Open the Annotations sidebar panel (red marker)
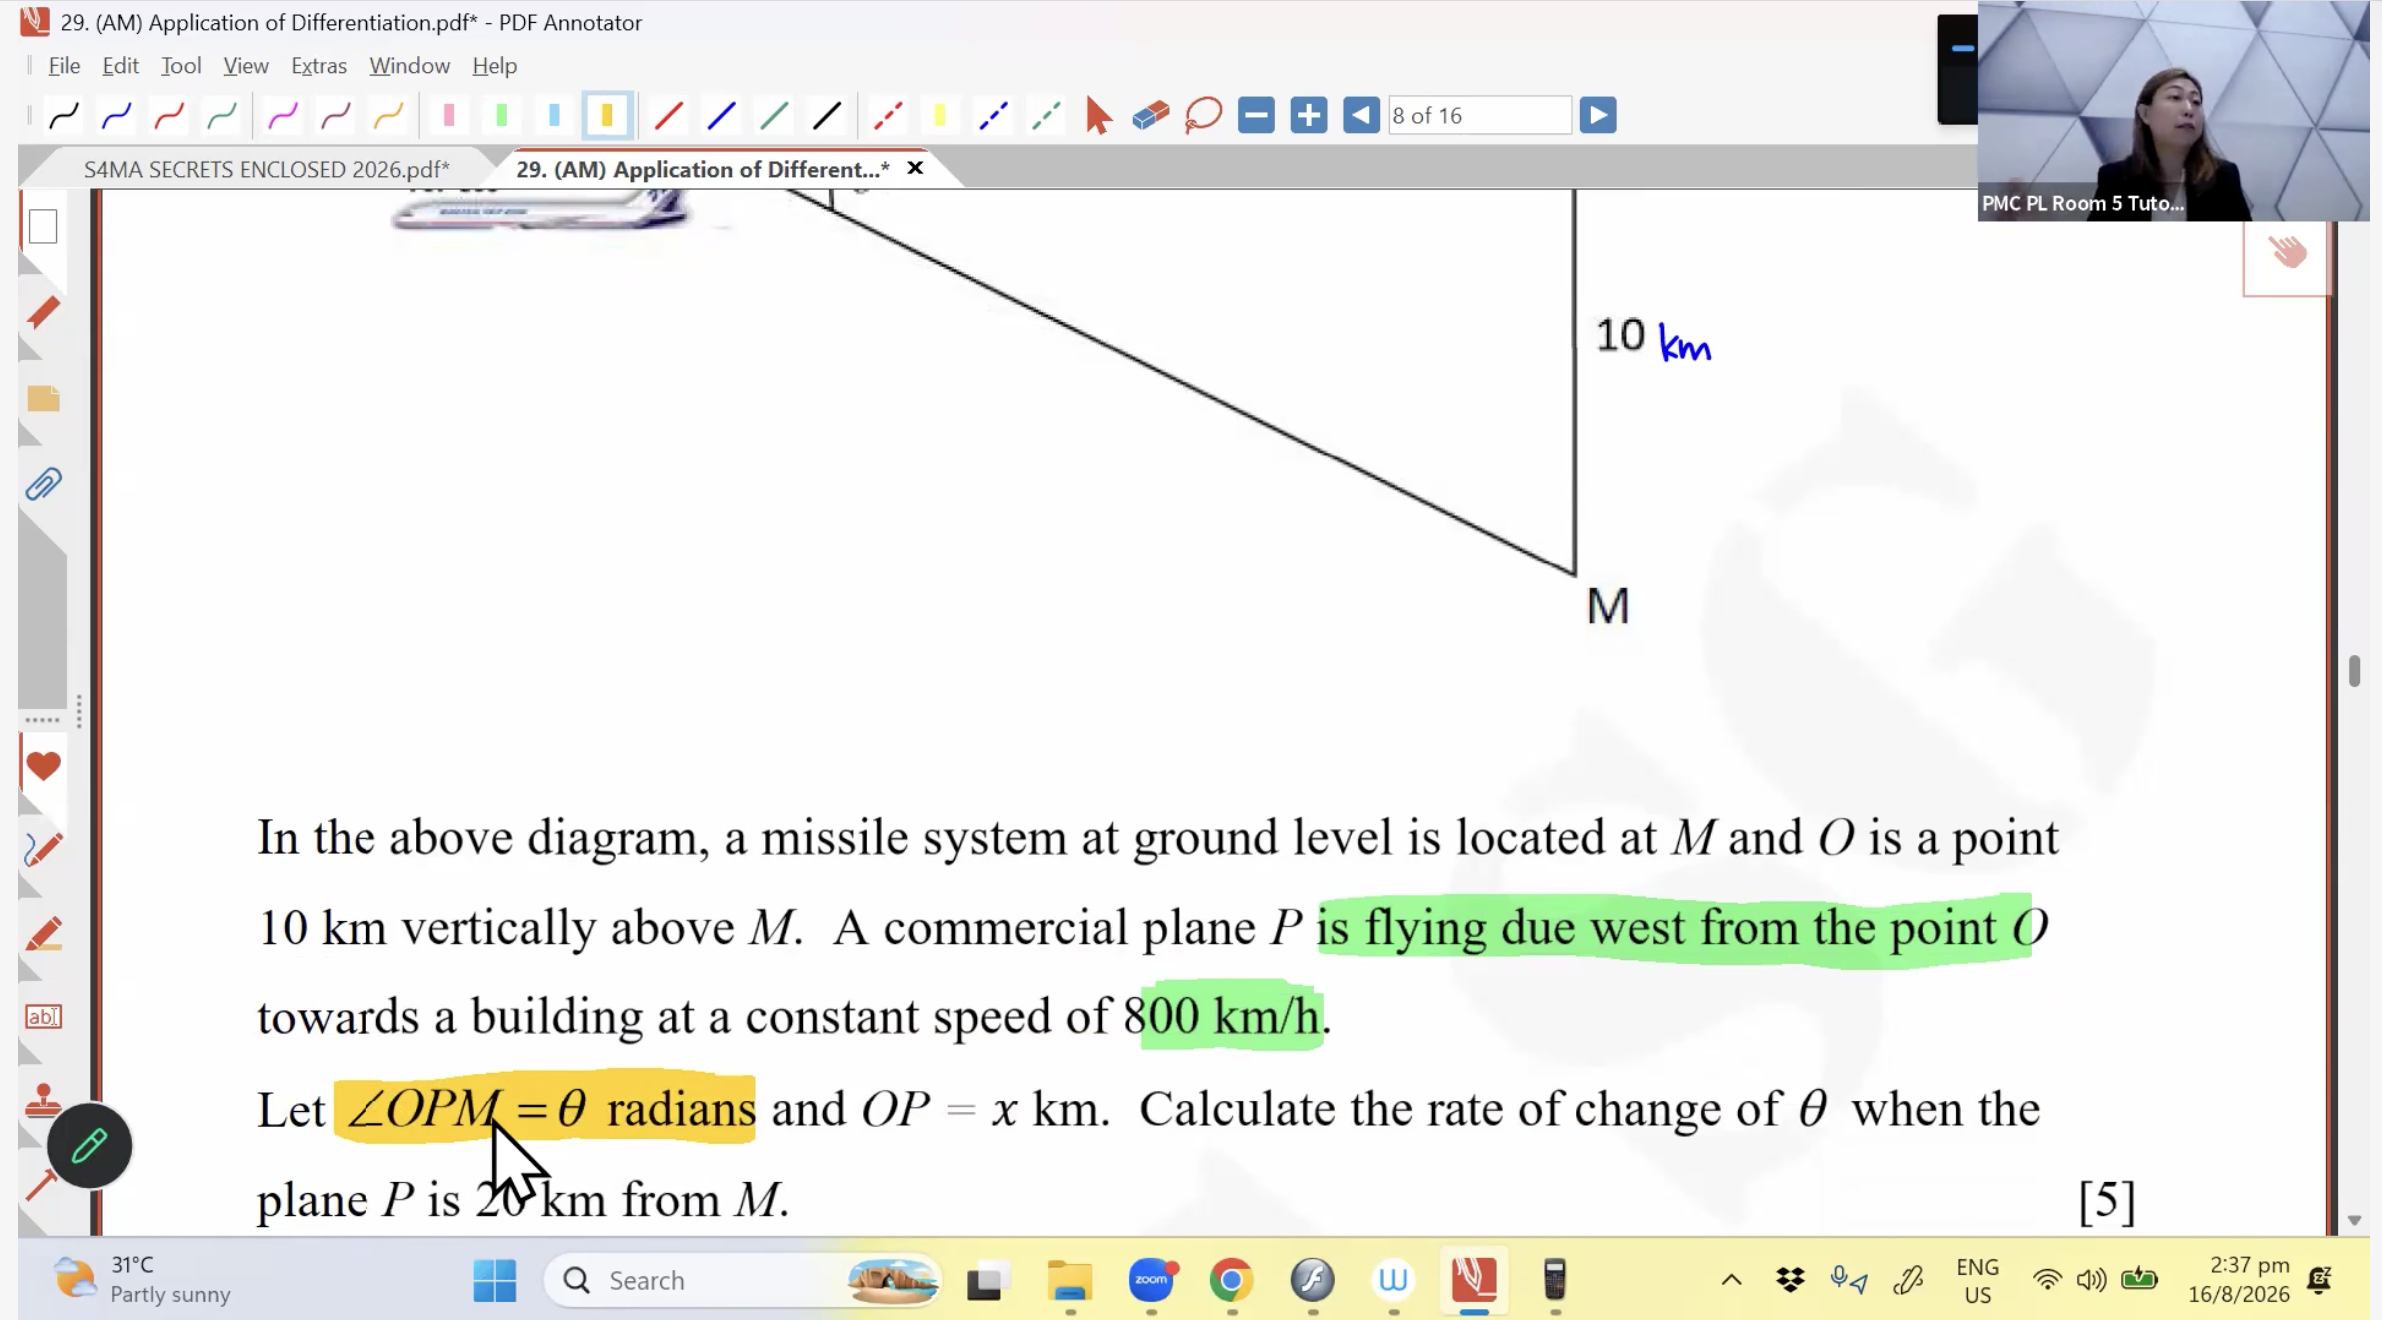Viewport: 2382px width, 1320px height. click(43, 313)
